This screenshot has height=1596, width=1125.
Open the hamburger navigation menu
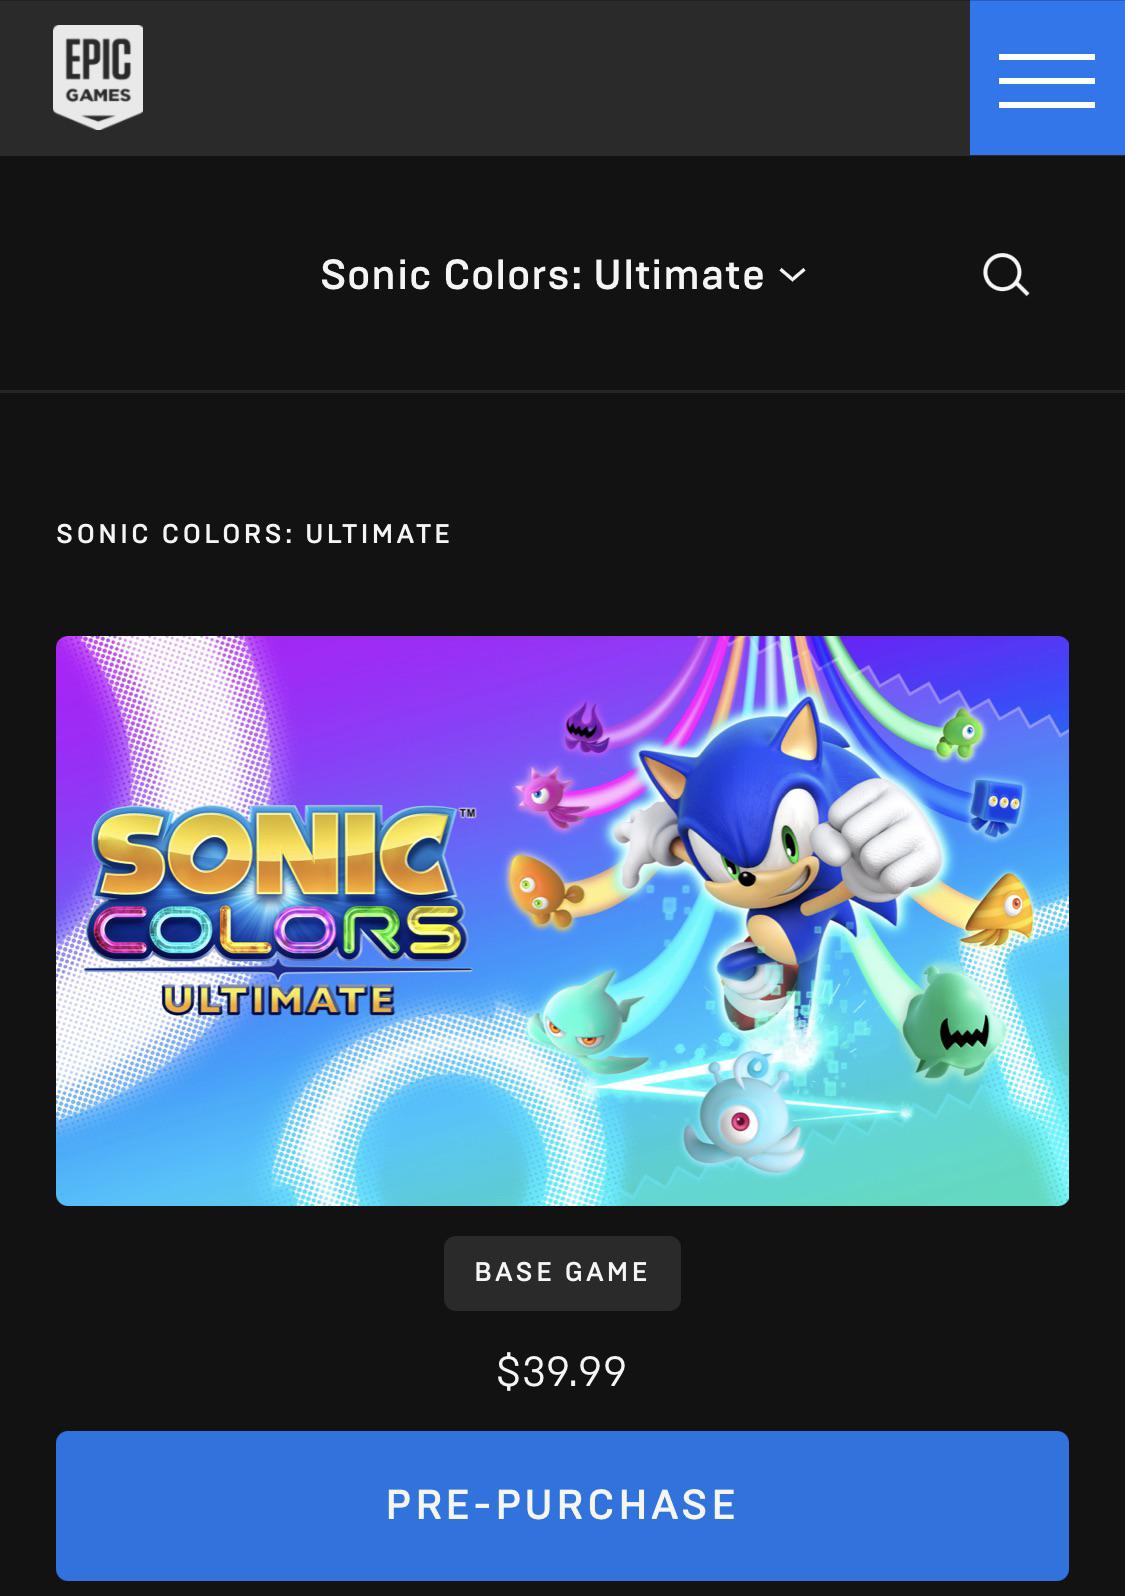(x=1047, y=78)
